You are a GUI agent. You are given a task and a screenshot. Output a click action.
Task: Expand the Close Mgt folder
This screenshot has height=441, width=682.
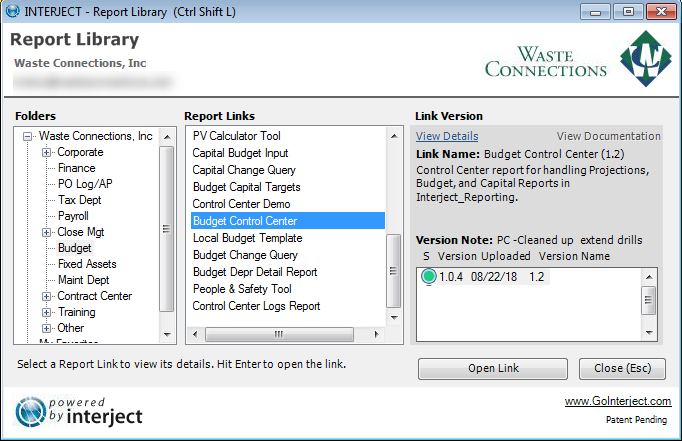[46, 232]
